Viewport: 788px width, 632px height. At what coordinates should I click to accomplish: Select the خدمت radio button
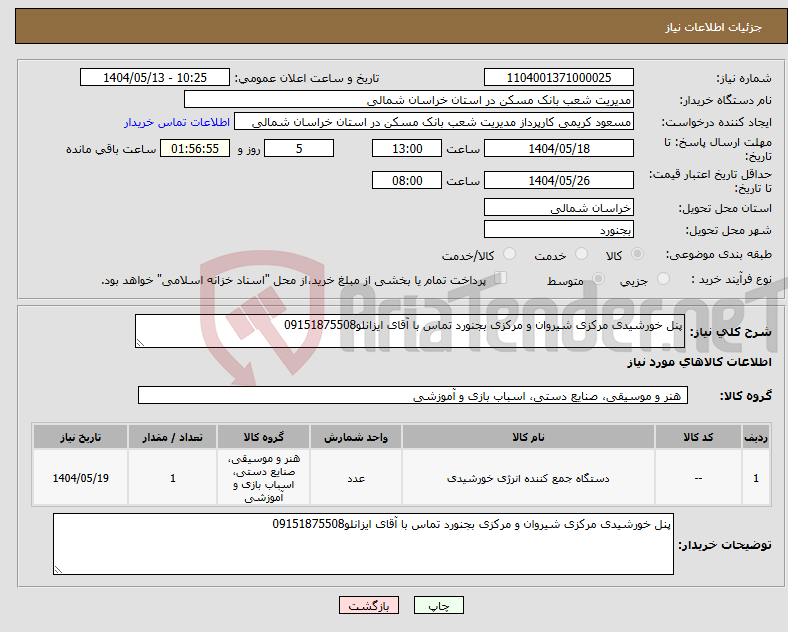click(581, 254)
